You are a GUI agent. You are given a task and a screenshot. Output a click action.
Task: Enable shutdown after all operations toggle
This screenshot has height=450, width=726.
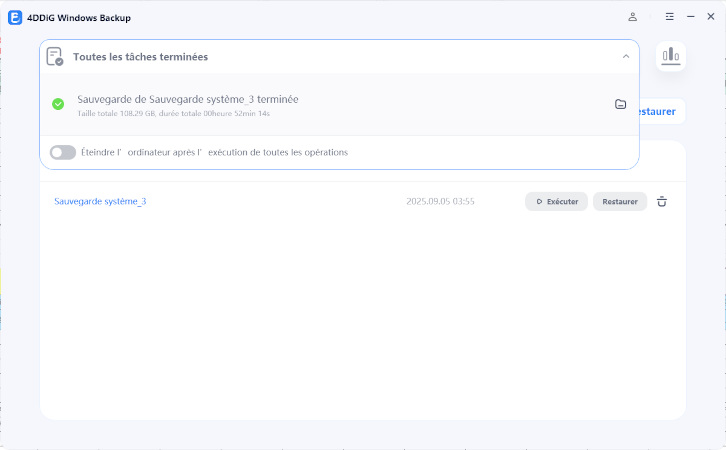[63, 152]
